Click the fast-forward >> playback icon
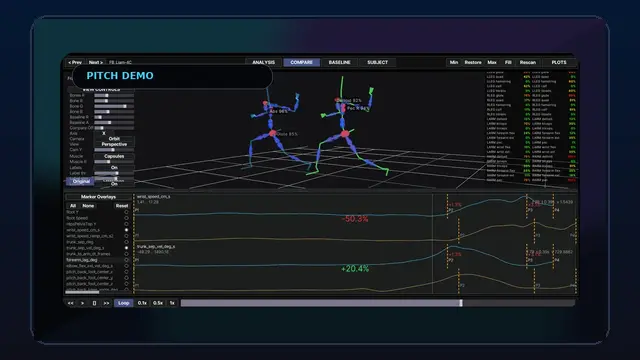640x360 pixels. pos(107,303)
